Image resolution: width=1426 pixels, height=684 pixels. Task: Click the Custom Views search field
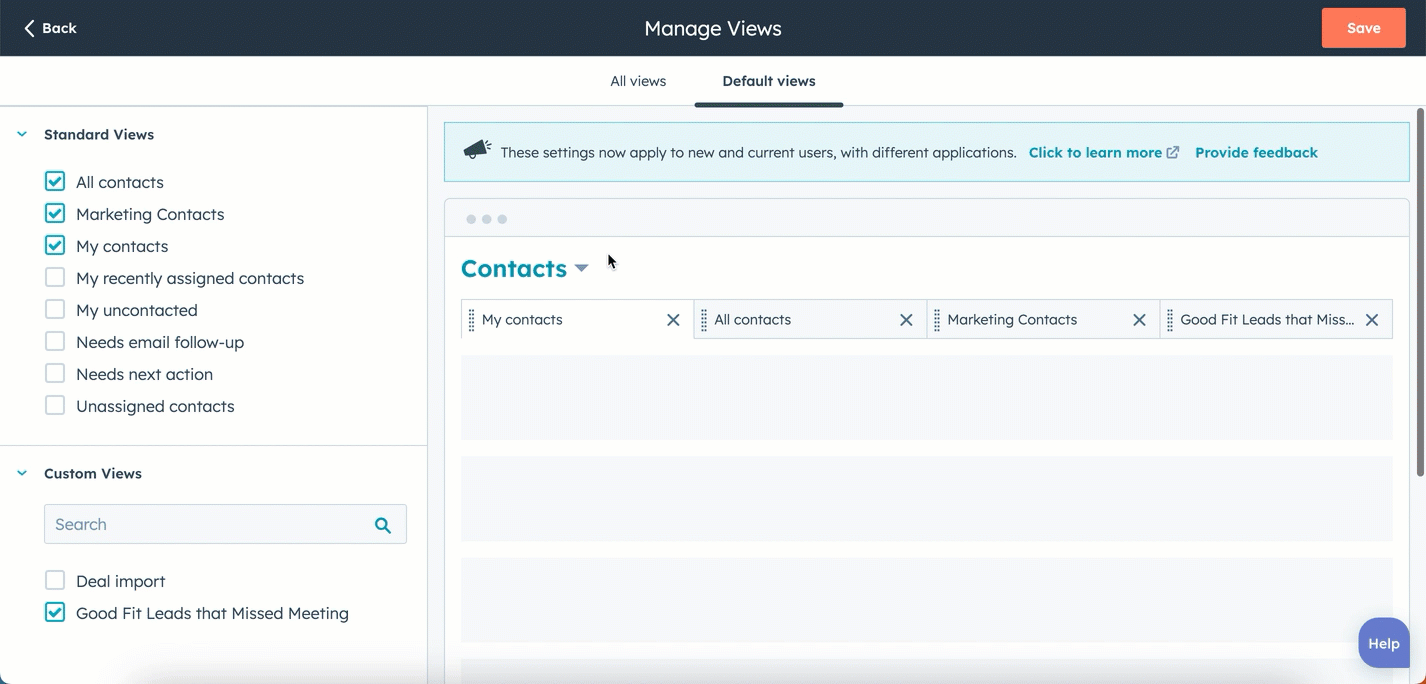coord(225,524)
